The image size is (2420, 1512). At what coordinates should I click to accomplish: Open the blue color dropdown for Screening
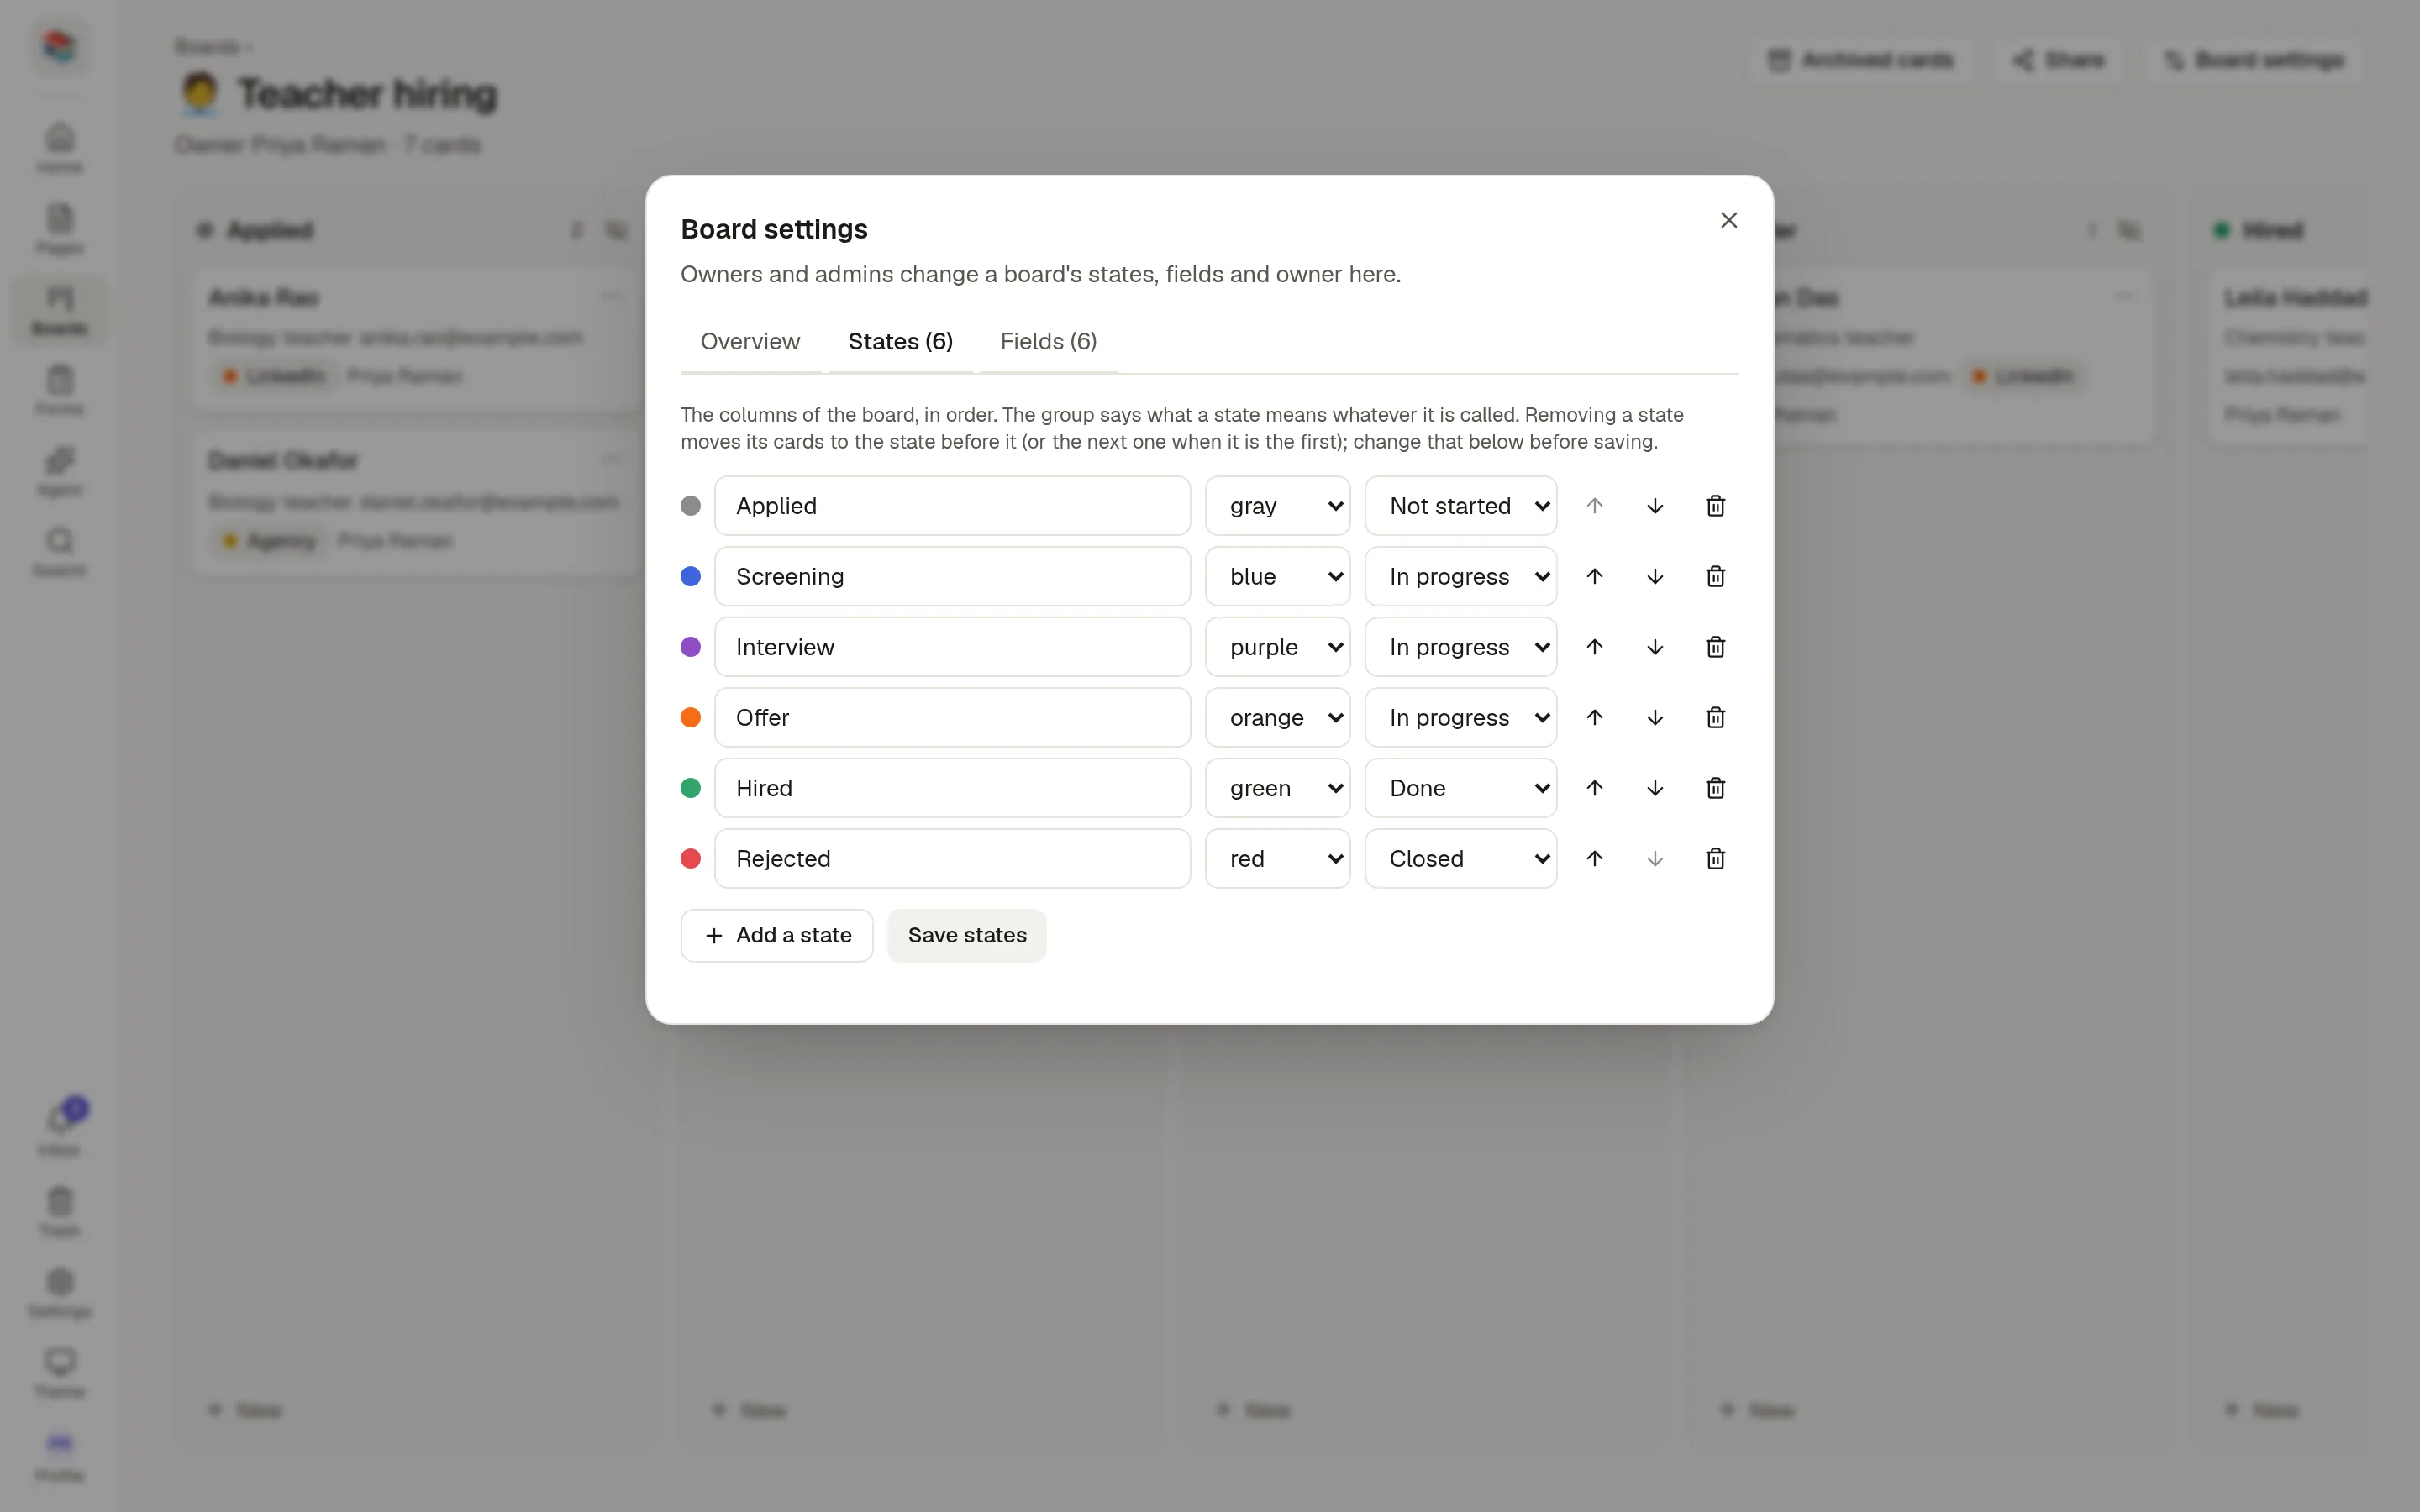(x=1277, y=577)
